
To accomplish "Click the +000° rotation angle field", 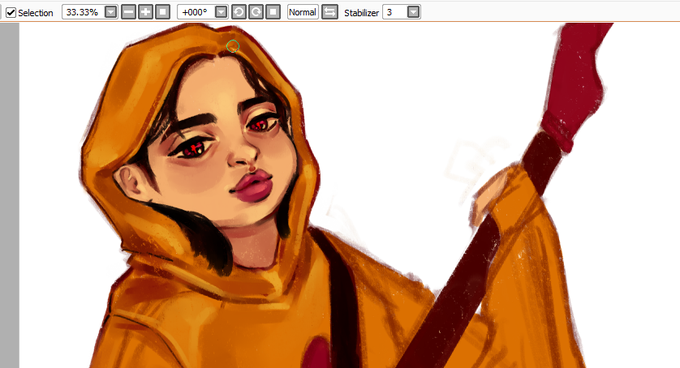I will pyautogui.click(x=196, y=12).
